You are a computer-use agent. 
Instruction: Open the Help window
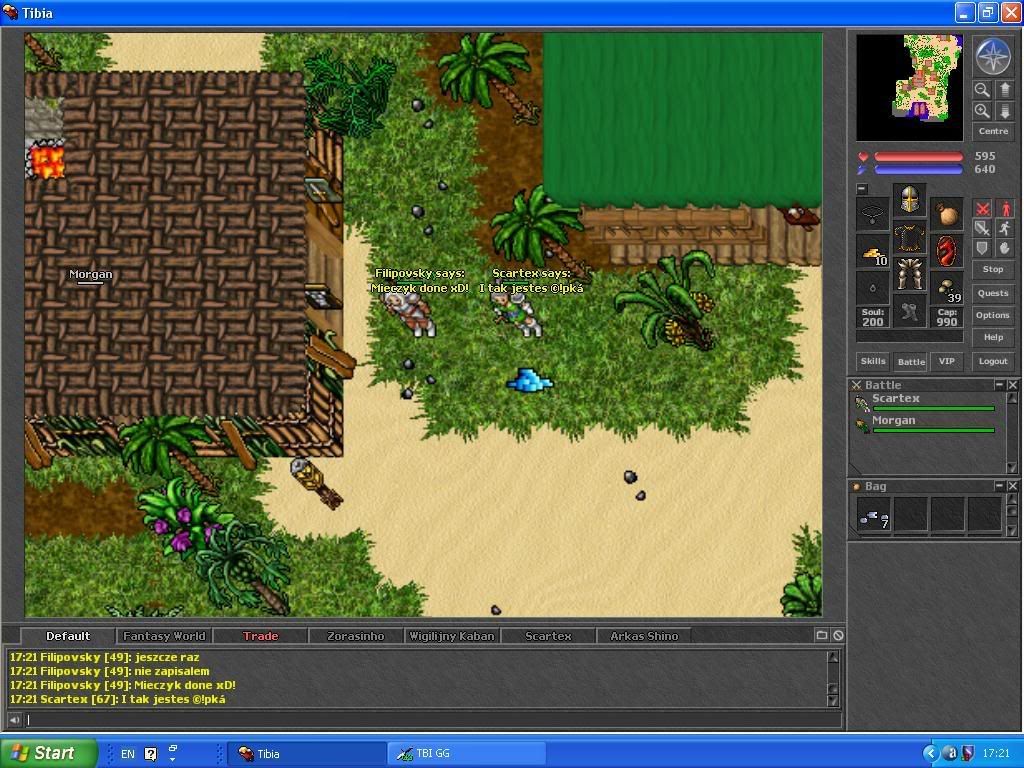click(993, 338)
